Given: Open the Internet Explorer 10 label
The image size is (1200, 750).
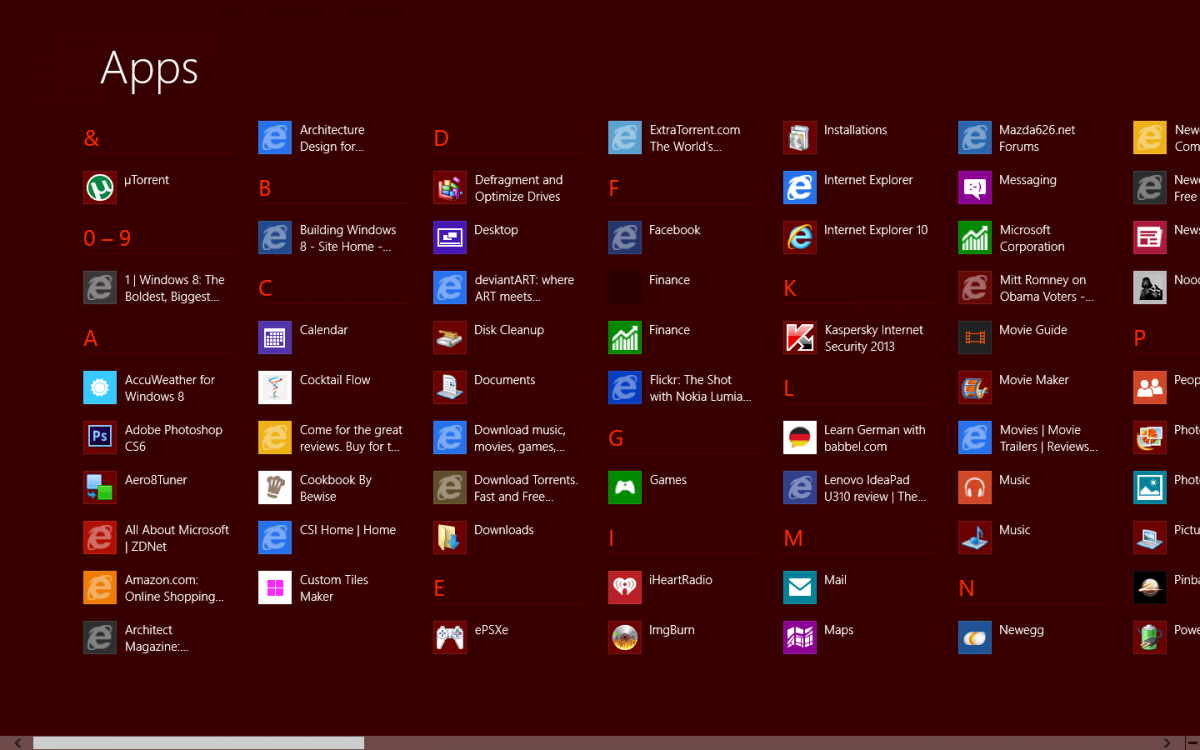Looking at the screenshot, I should [x=875, y=230].
